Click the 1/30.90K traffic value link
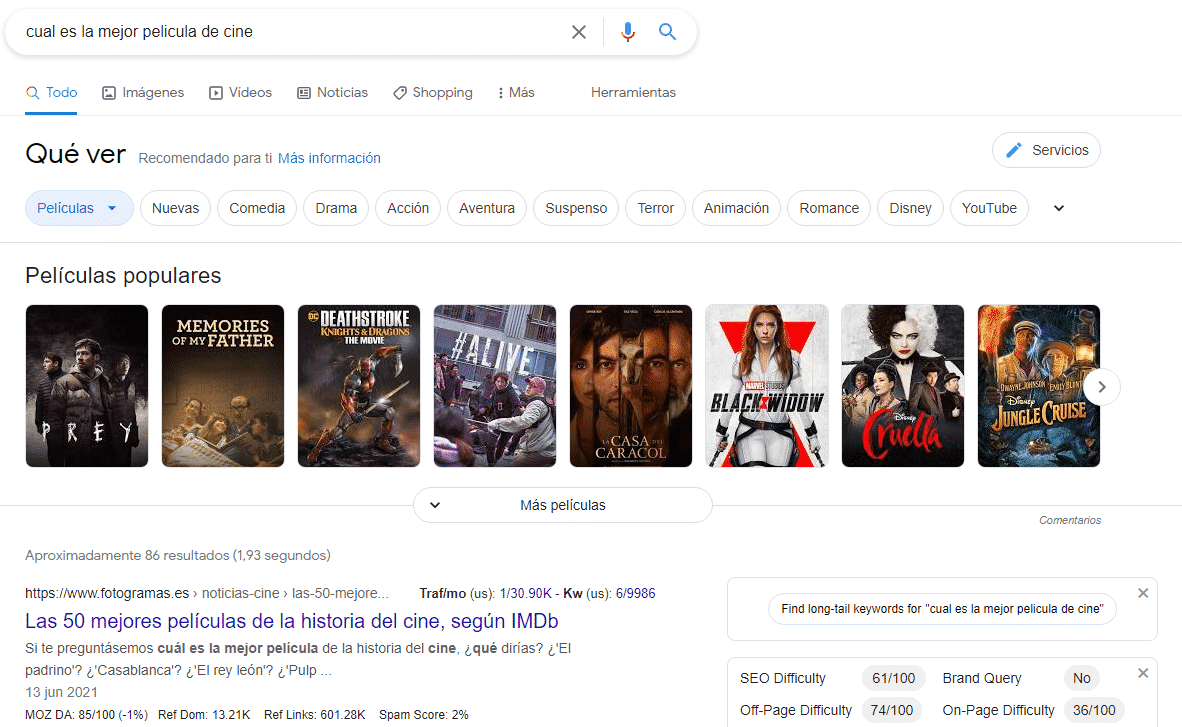1182x727 pixels. [525, 594]
